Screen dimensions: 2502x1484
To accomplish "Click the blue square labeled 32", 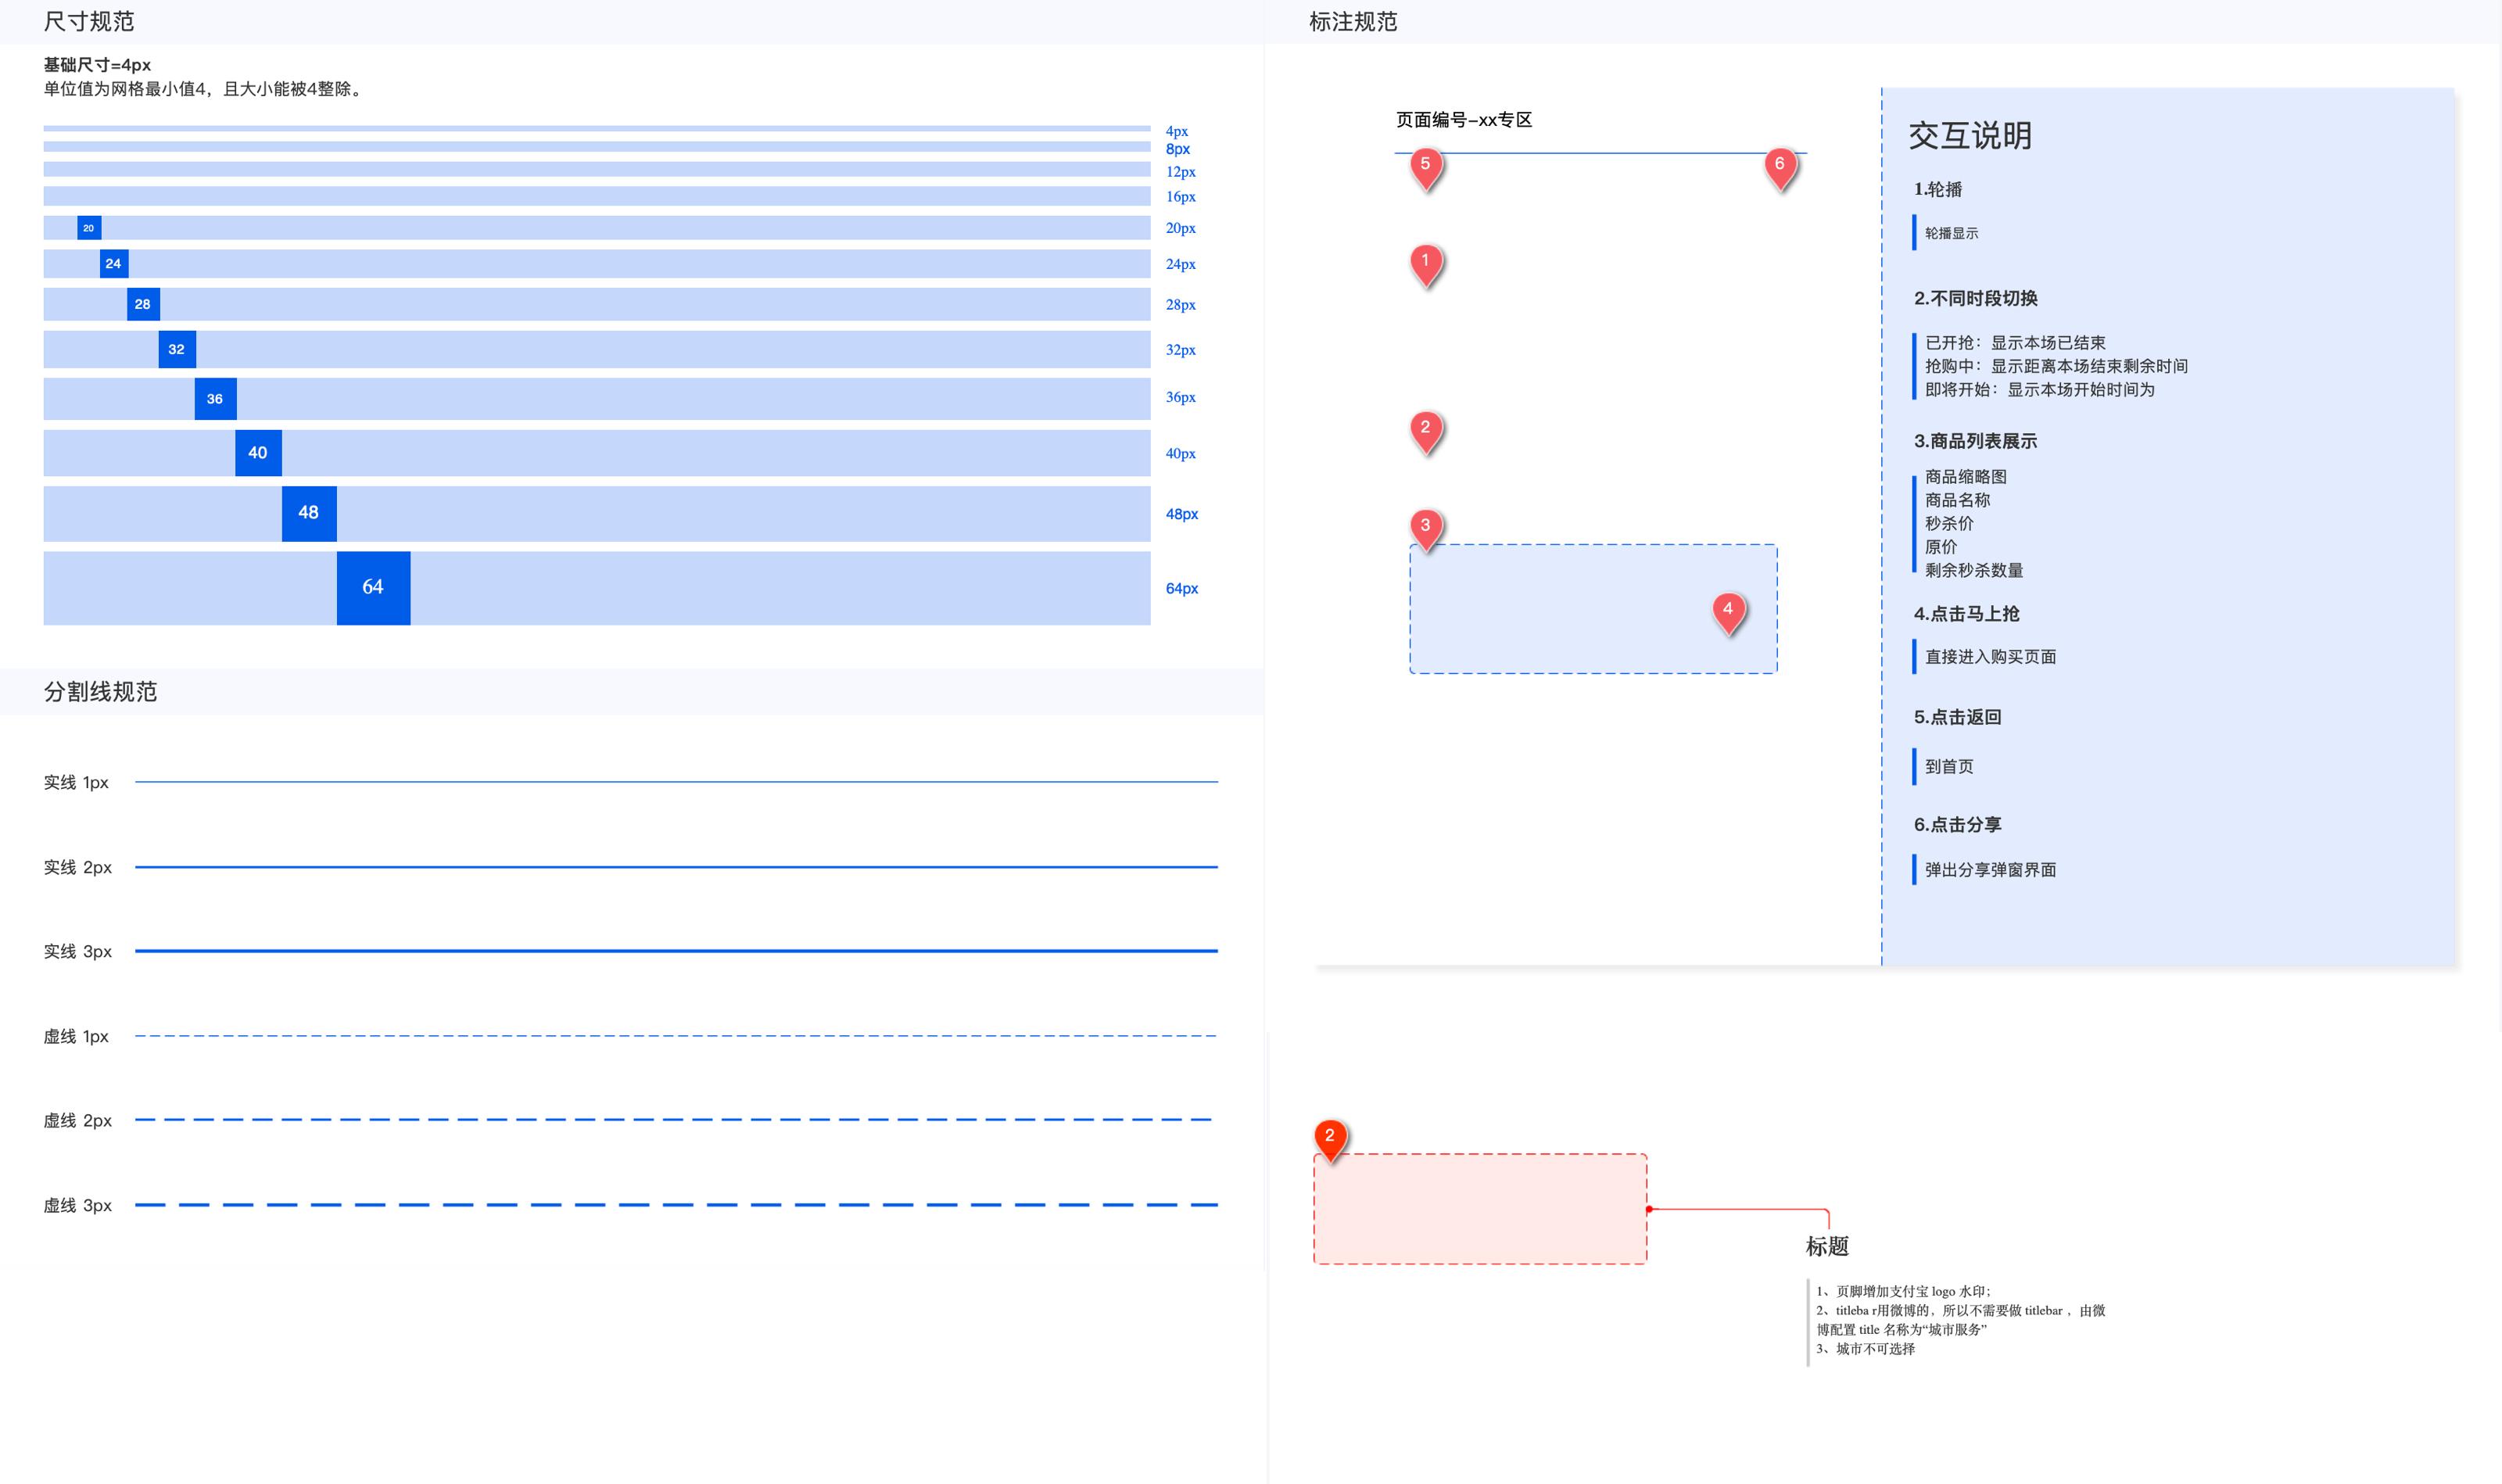I will pos(177,349).
